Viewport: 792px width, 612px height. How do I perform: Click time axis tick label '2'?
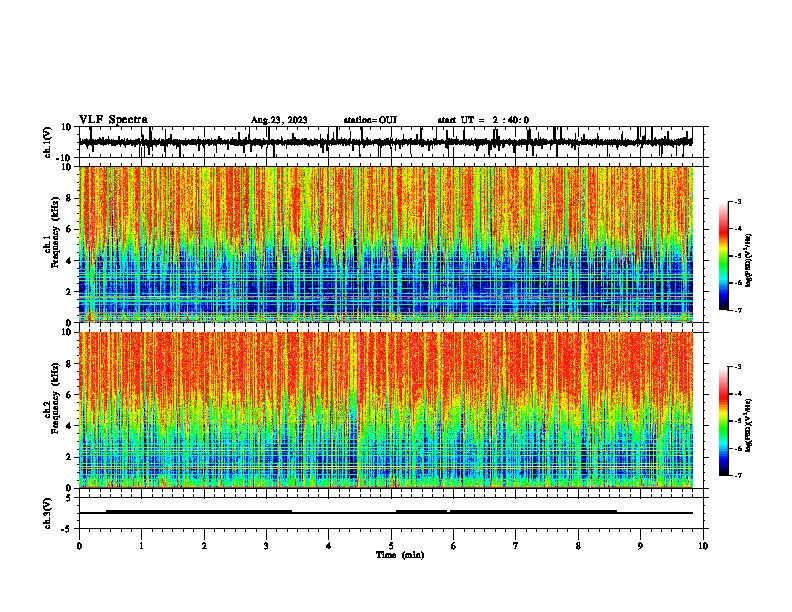(x=204, y=546)
